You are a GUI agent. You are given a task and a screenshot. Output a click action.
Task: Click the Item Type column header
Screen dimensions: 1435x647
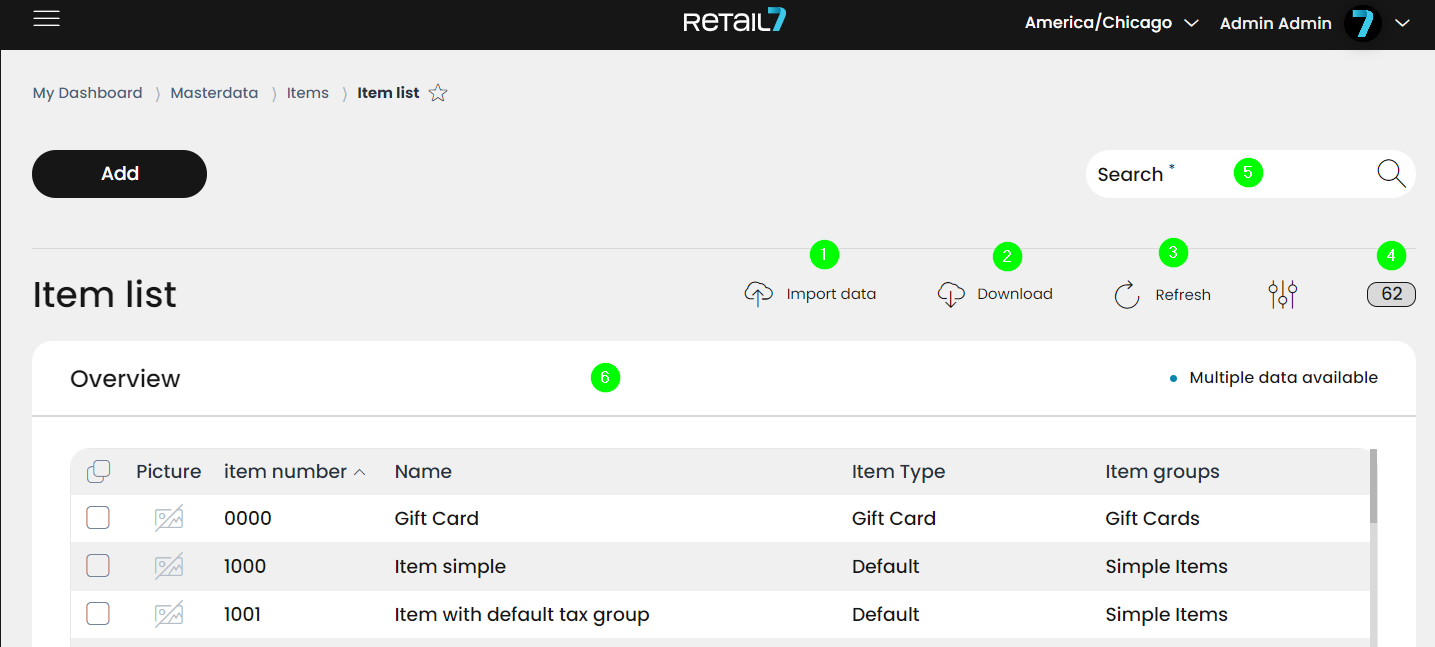click(x=898, y=471)
